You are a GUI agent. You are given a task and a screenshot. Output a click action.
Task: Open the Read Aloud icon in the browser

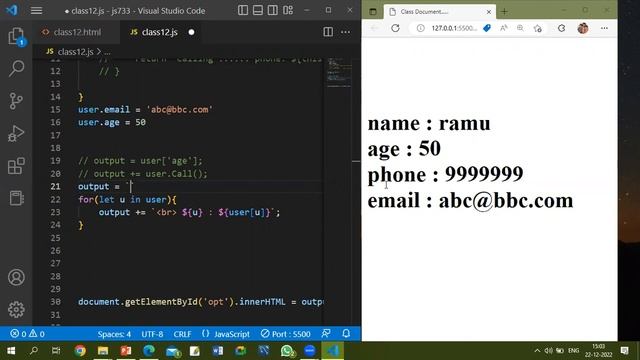point(504,28)
